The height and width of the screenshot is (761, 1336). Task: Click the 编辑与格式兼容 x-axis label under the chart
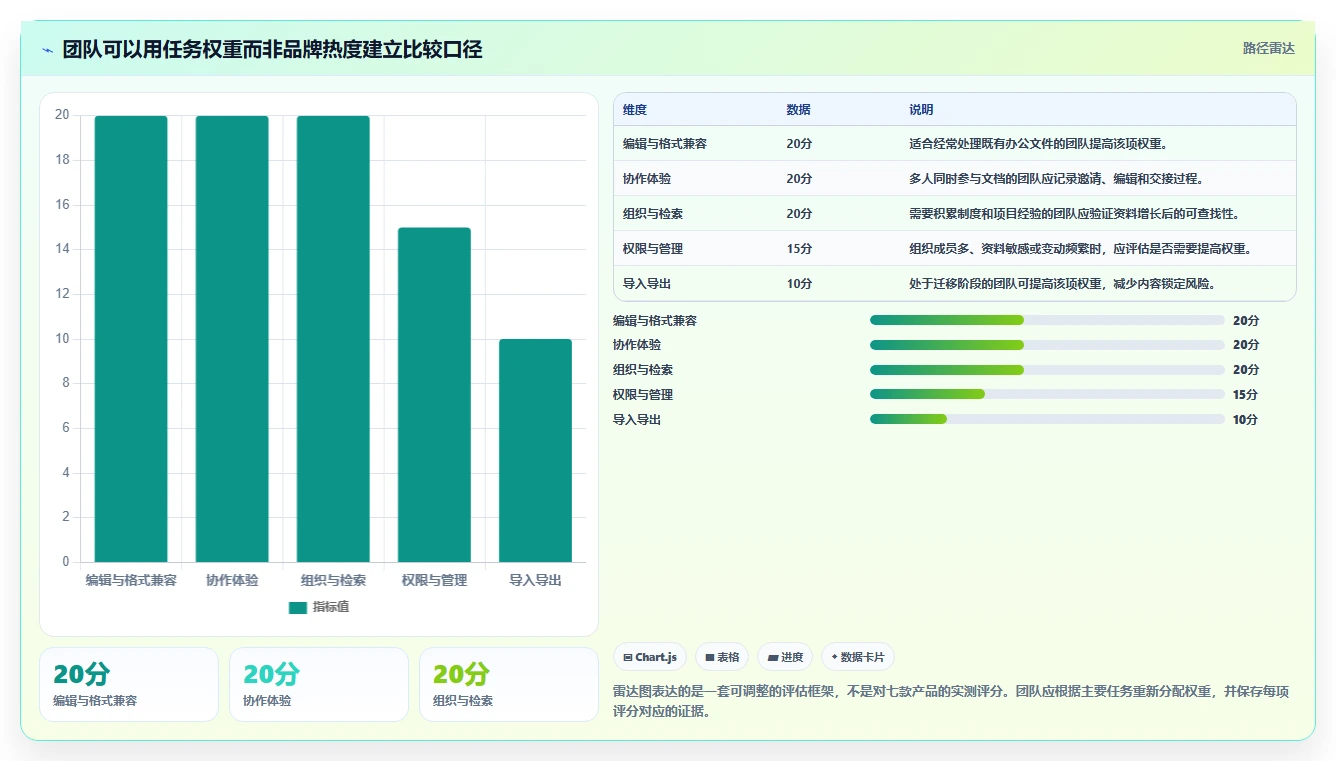click(x=131, y=580)
